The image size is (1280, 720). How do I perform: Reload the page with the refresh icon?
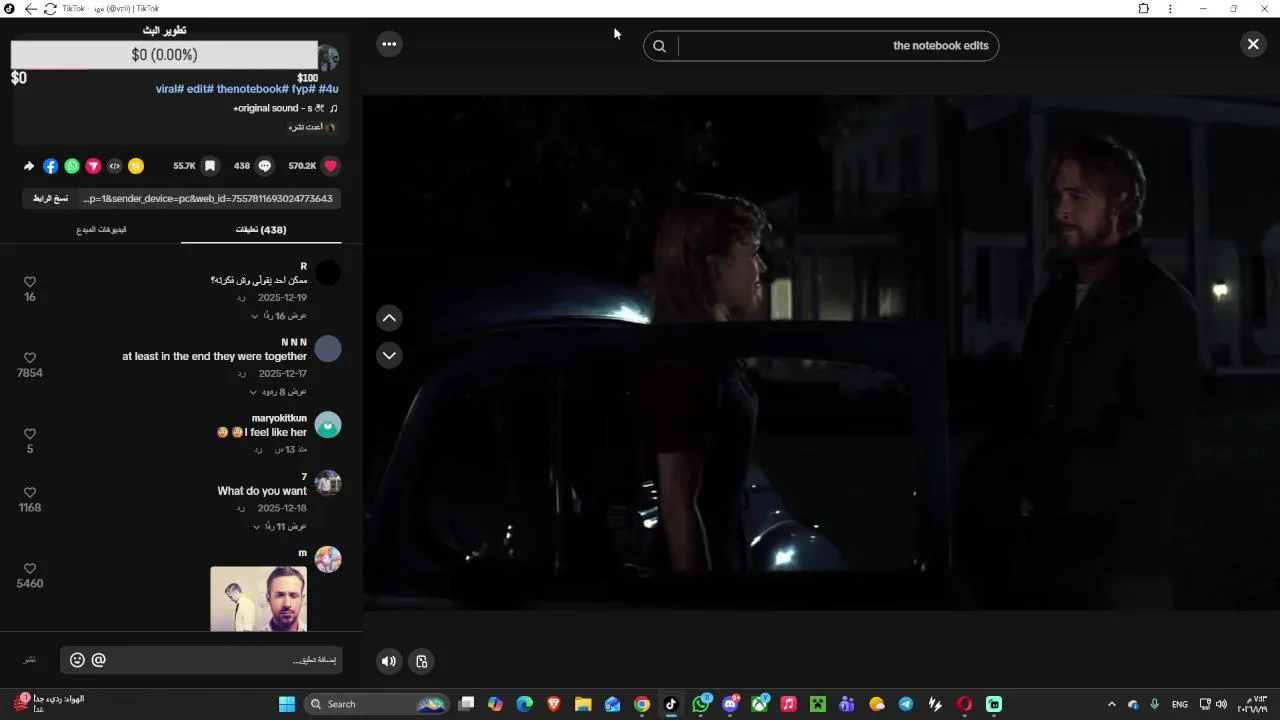click(50, 9)
